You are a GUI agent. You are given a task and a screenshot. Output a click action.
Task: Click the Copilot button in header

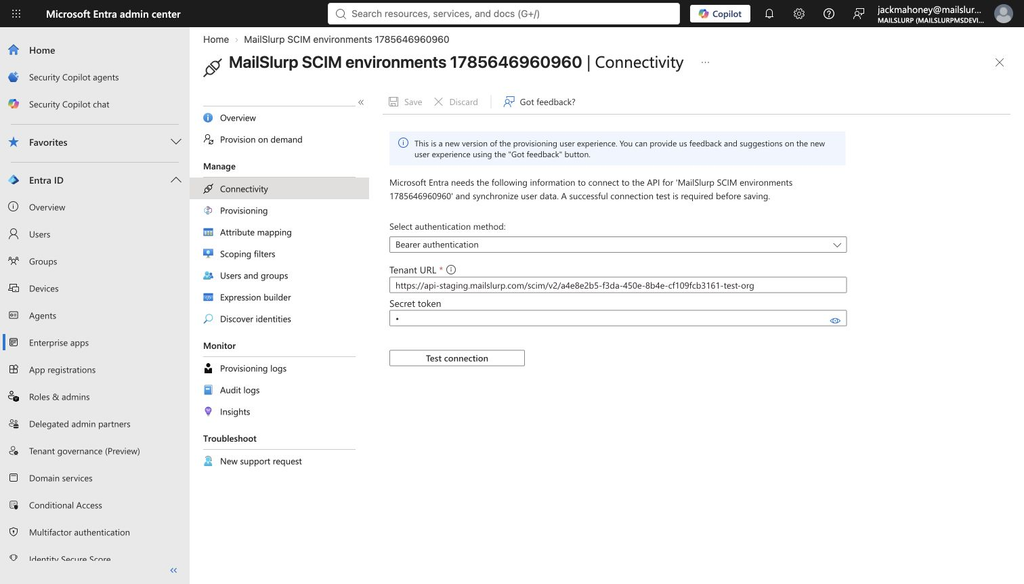[720, 14]
